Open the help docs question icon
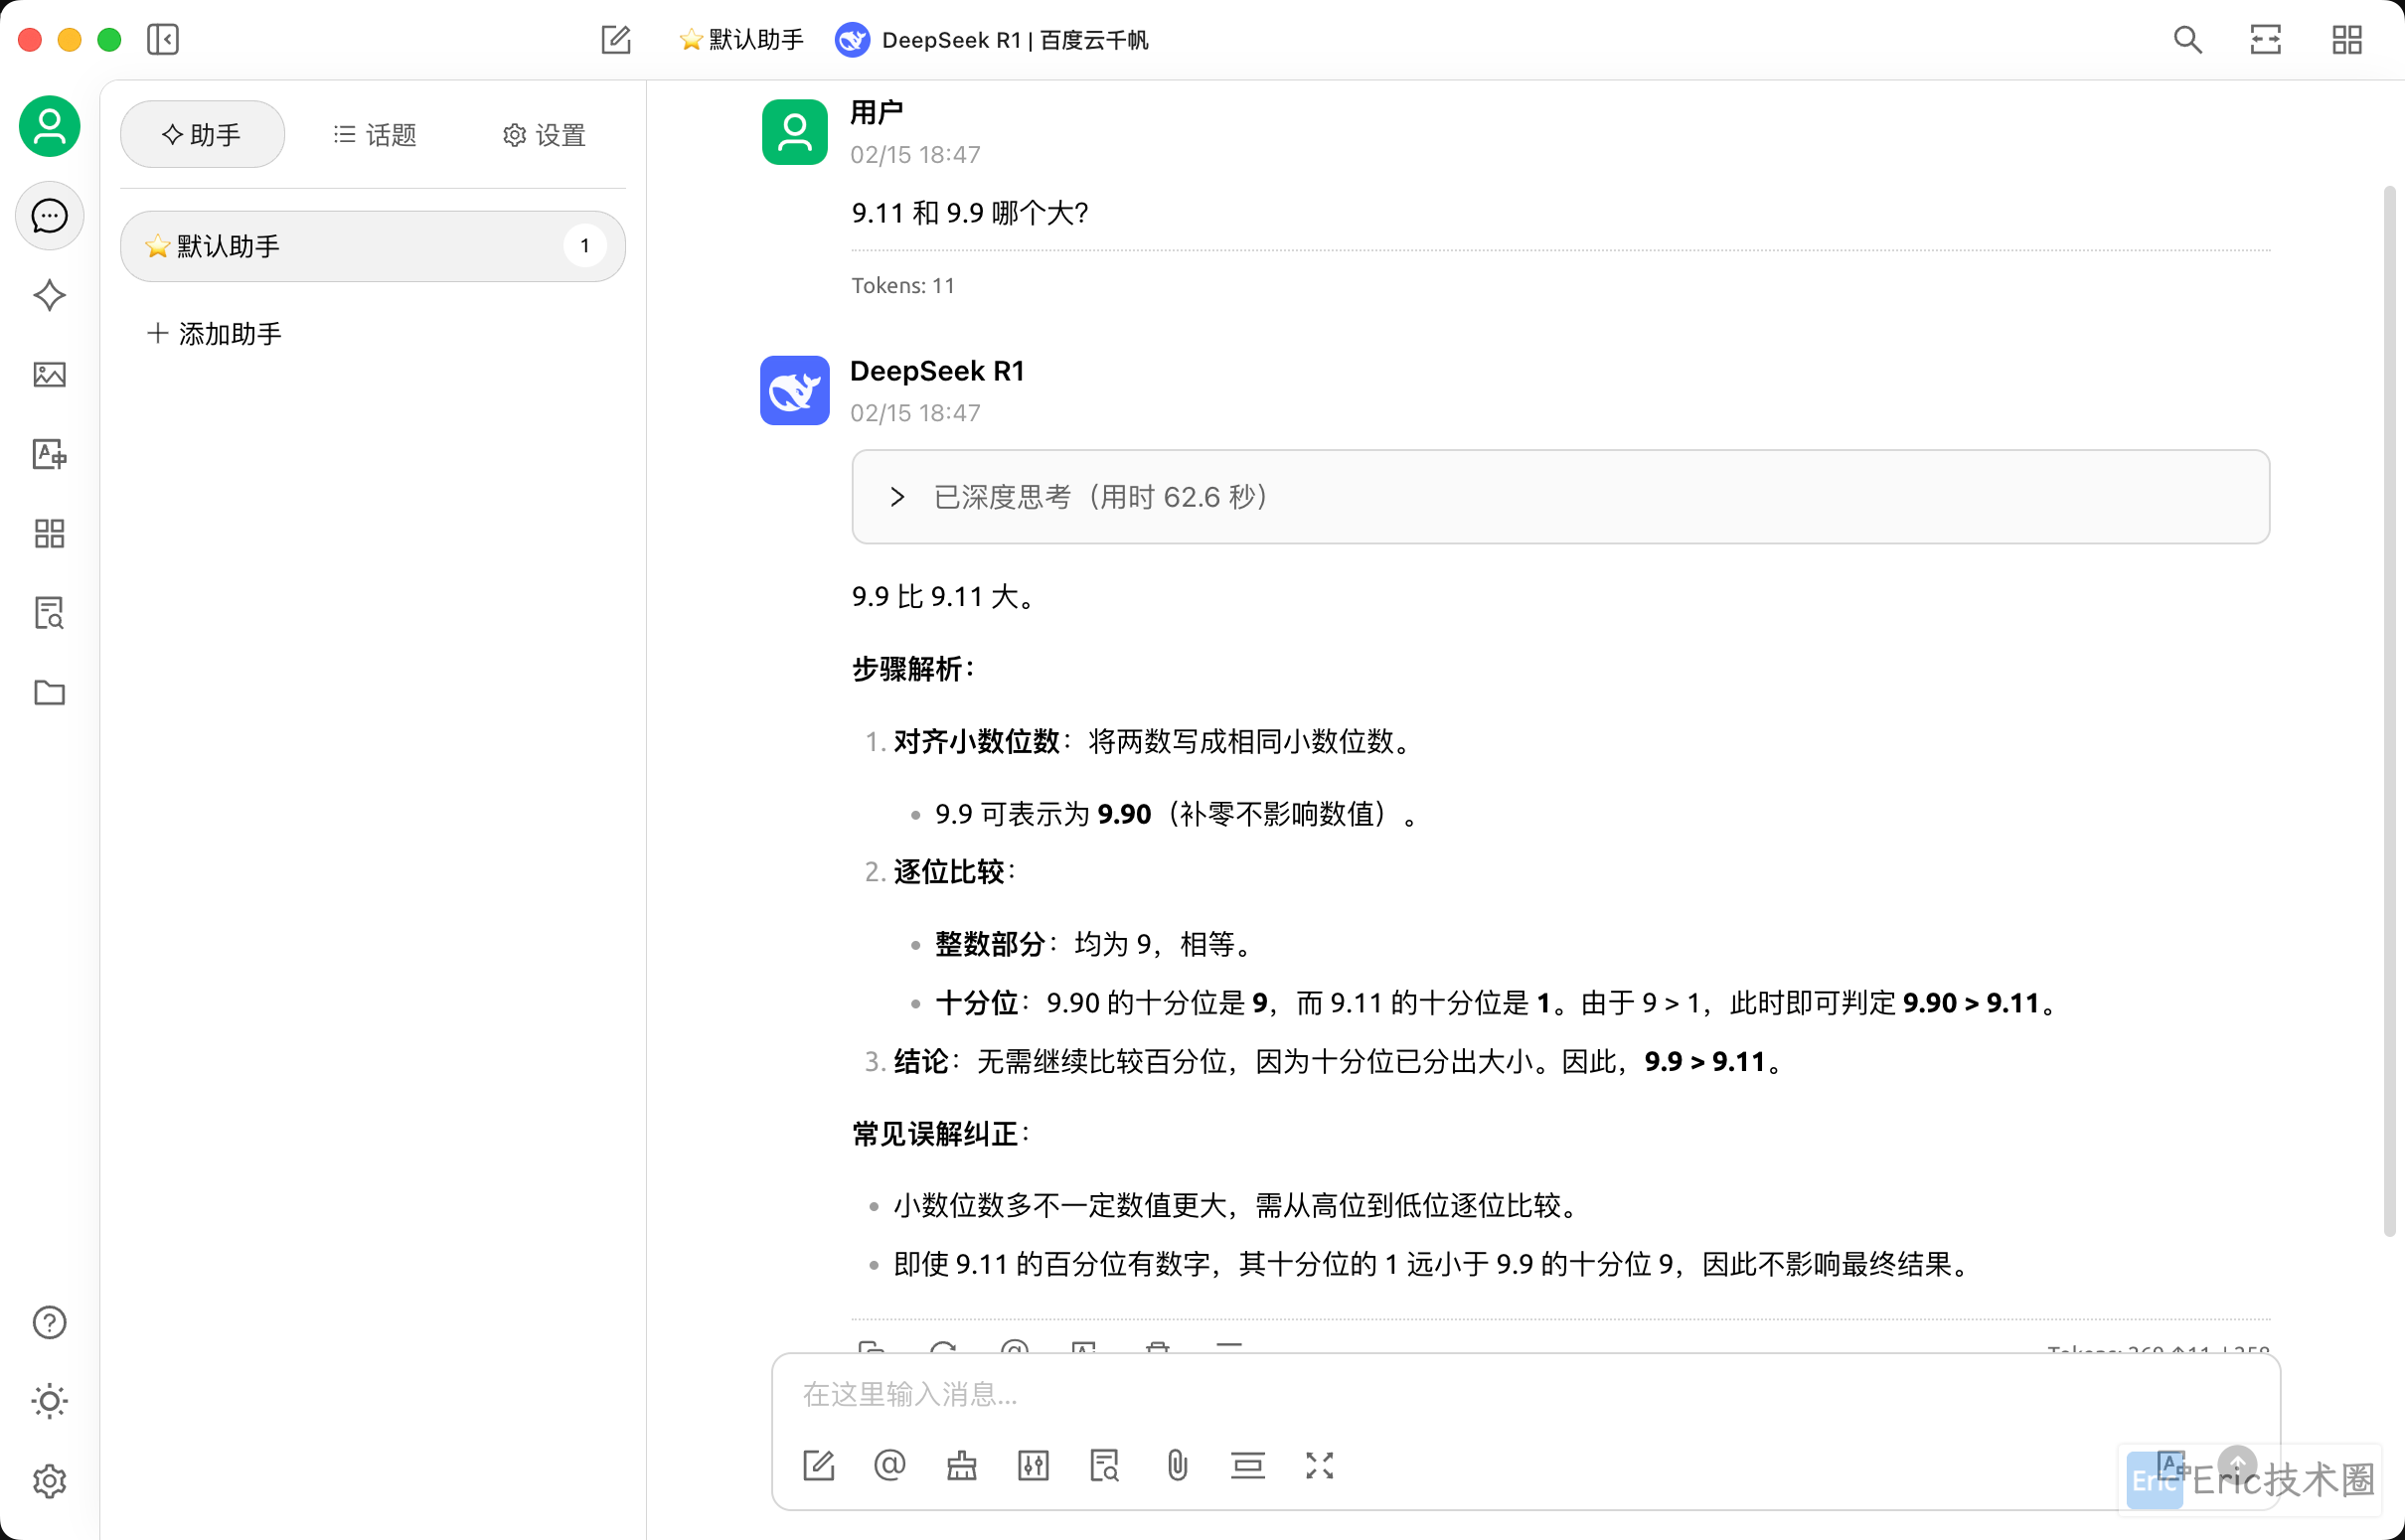Image resolution: width=2405 pixels, height=1540 pixels. click(x=49, y=1322)
